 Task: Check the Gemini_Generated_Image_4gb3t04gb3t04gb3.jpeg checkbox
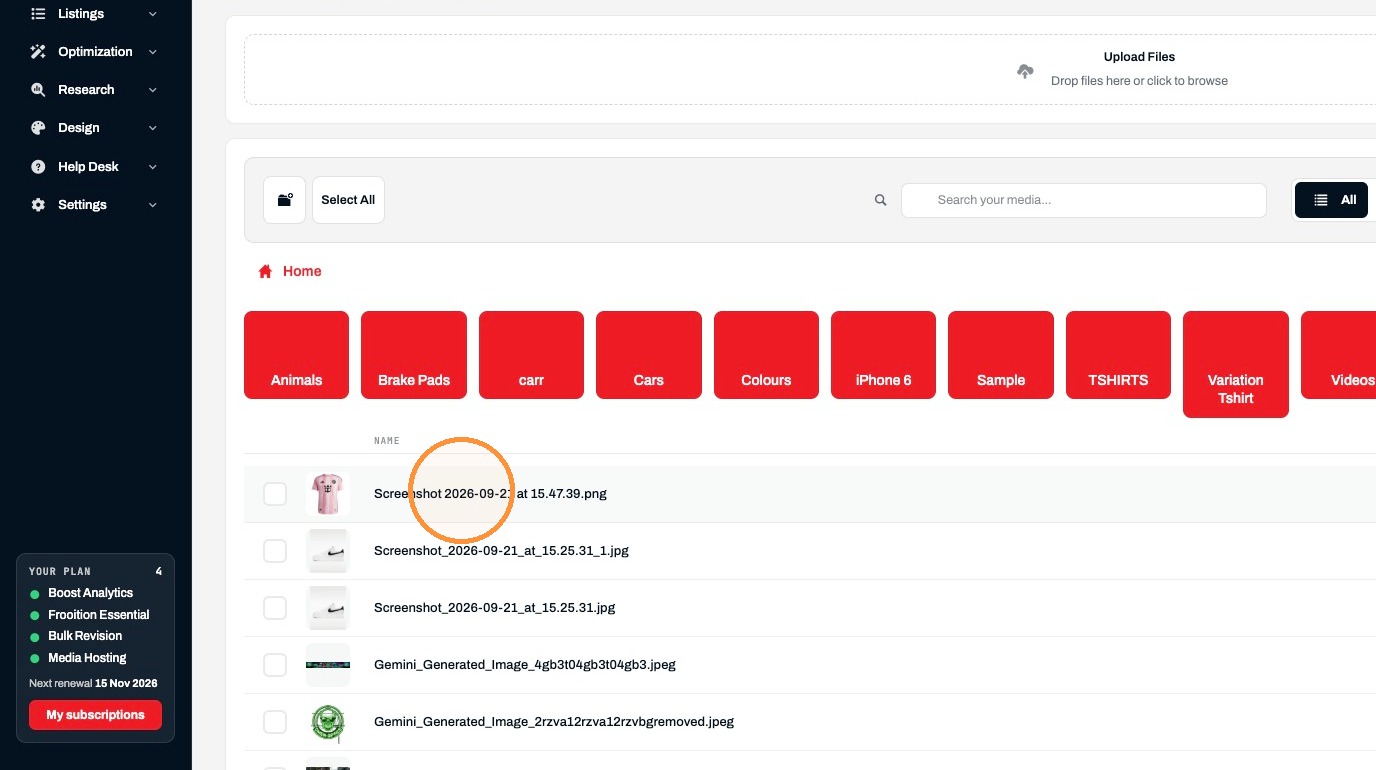point(275,665)
